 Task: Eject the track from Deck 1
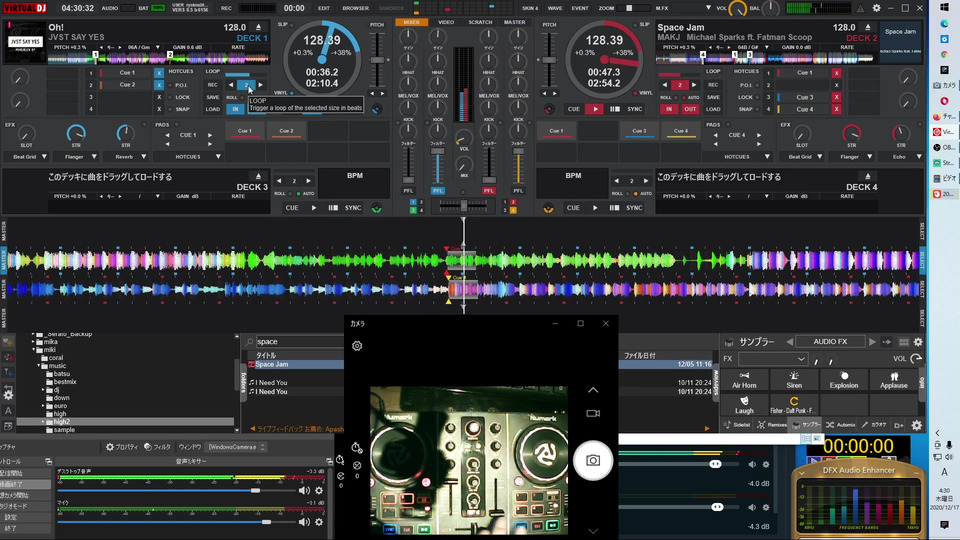click(258, 28)
